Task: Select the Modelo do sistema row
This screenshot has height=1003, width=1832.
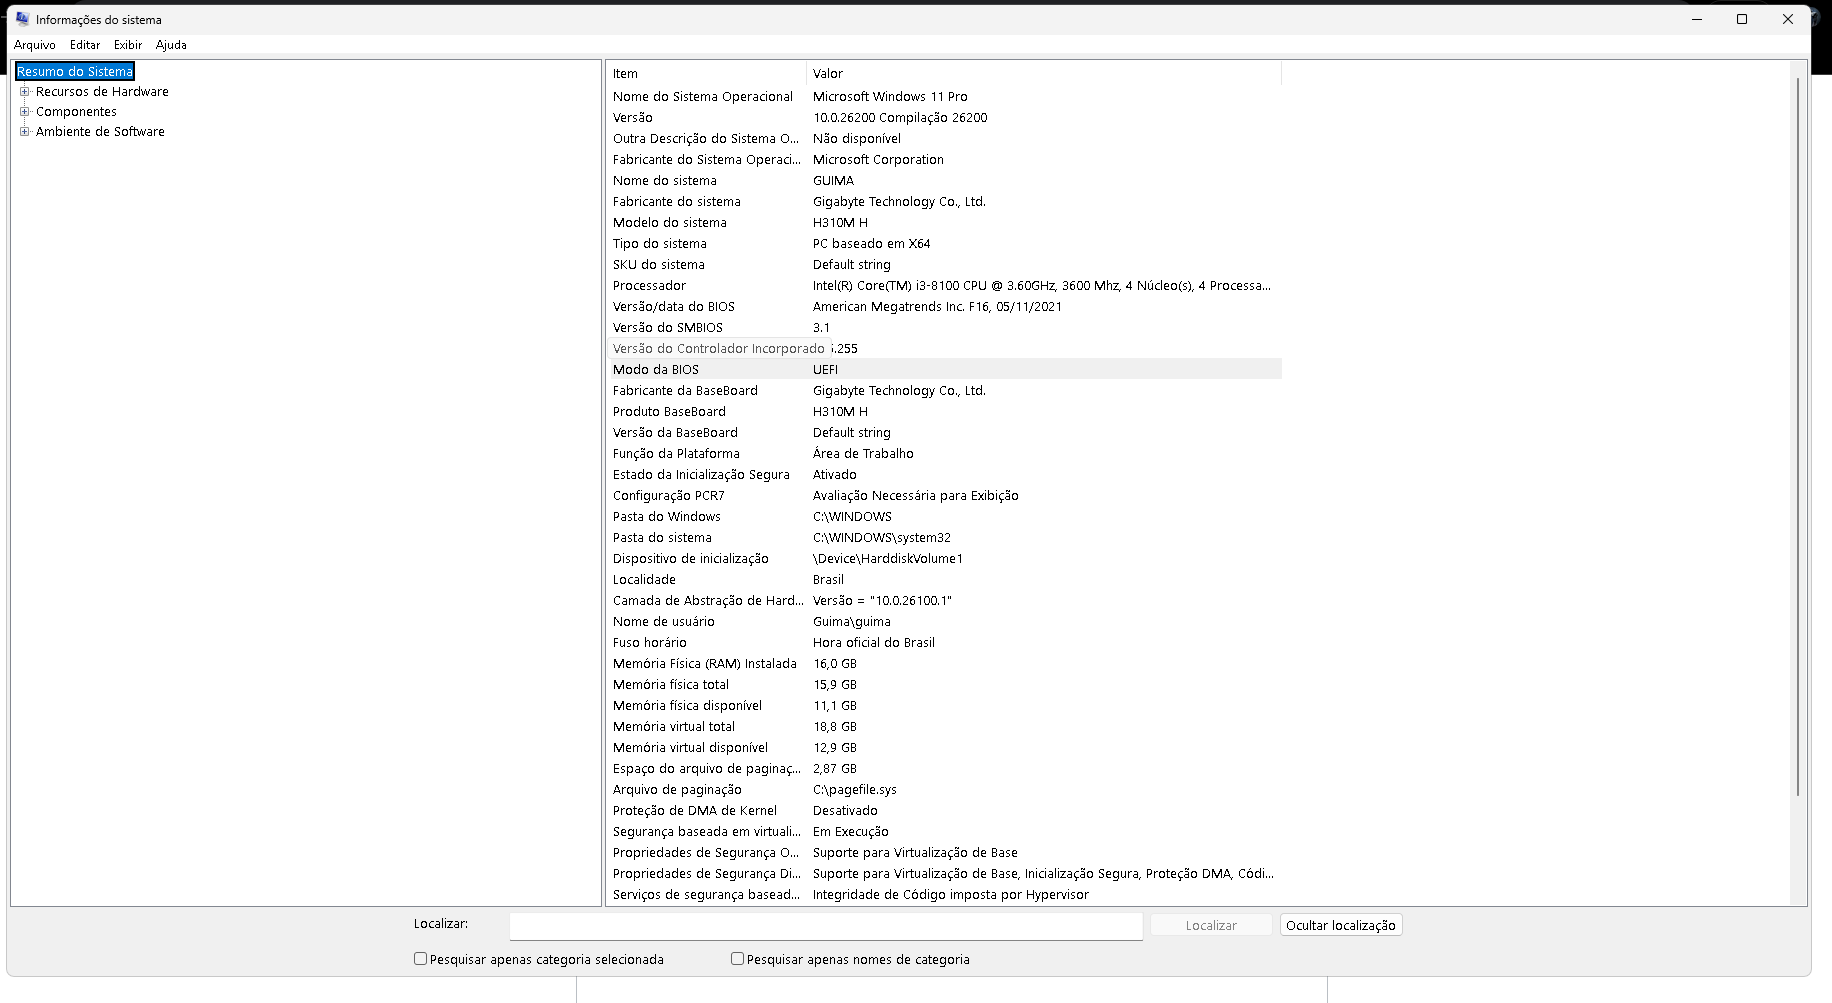Action: (944, 223)
